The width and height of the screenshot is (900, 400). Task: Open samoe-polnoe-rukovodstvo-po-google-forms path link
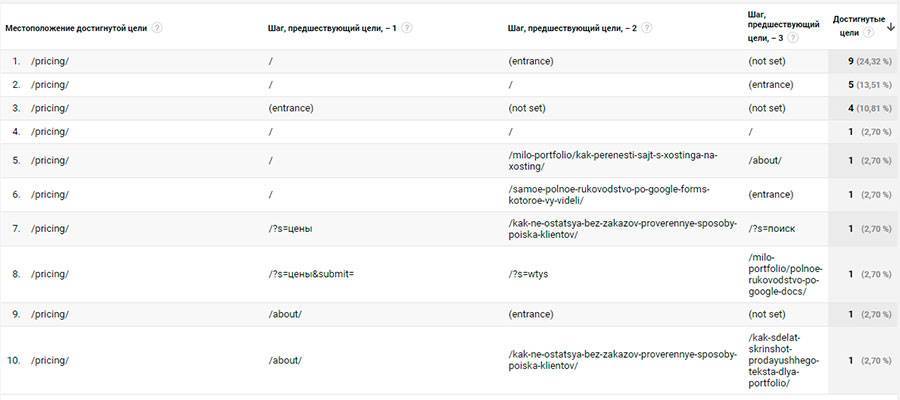click(610, 195)
